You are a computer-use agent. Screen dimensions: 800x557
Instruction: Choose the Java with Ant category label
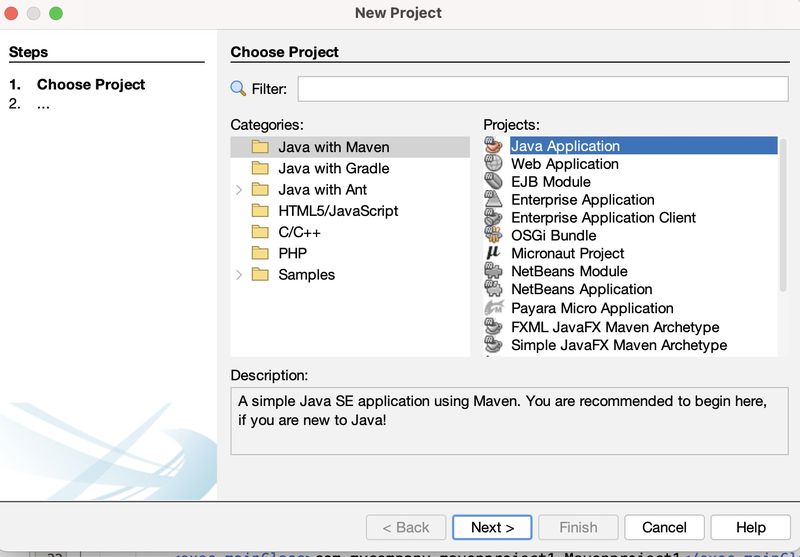tap(322, 190)
